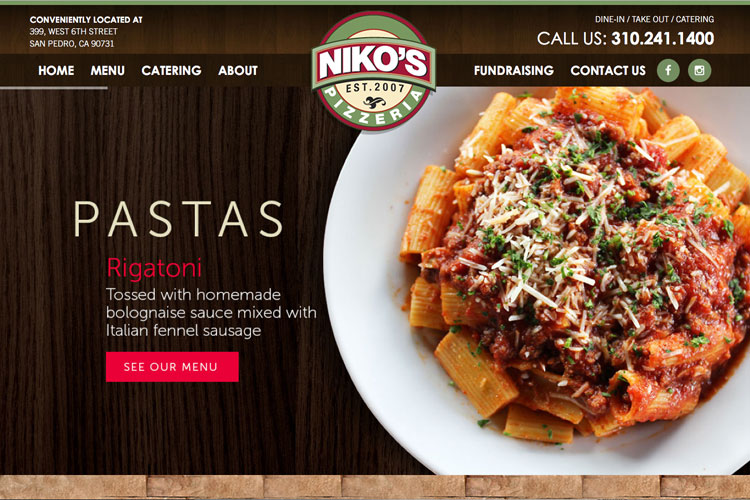Open the Instagram profile icon
This screenshot has width=750, height=500.
pyautogui.click(x=699, y=70)
